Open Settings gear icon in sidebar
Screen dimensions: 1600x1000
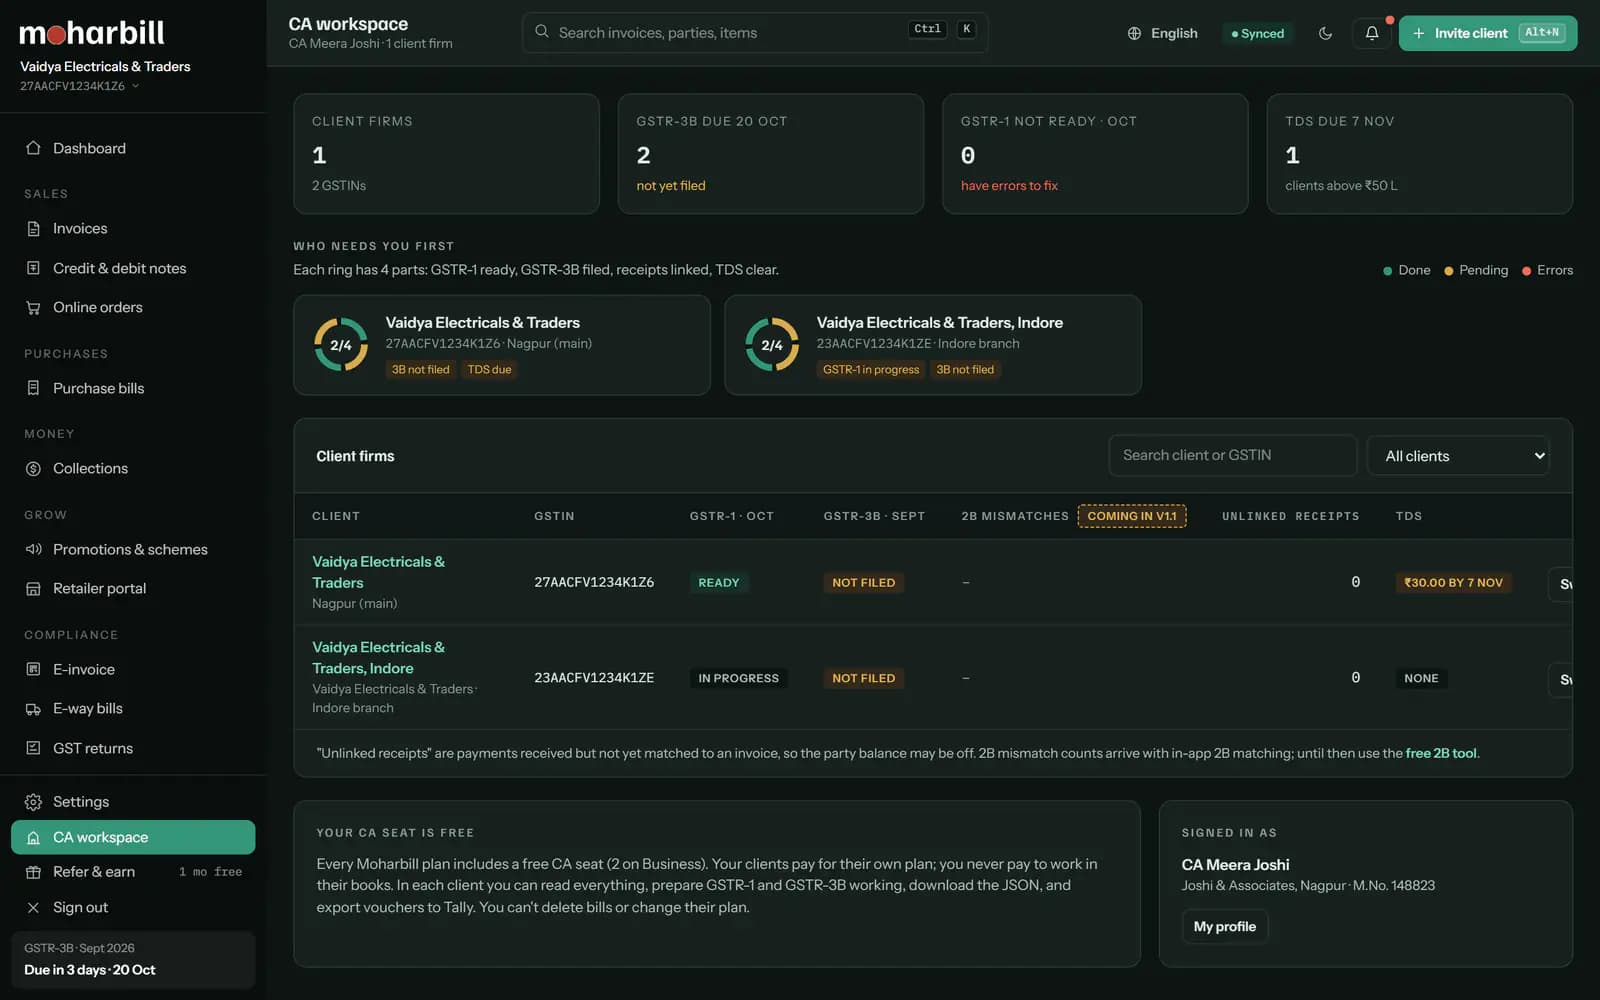coord(33,802)
